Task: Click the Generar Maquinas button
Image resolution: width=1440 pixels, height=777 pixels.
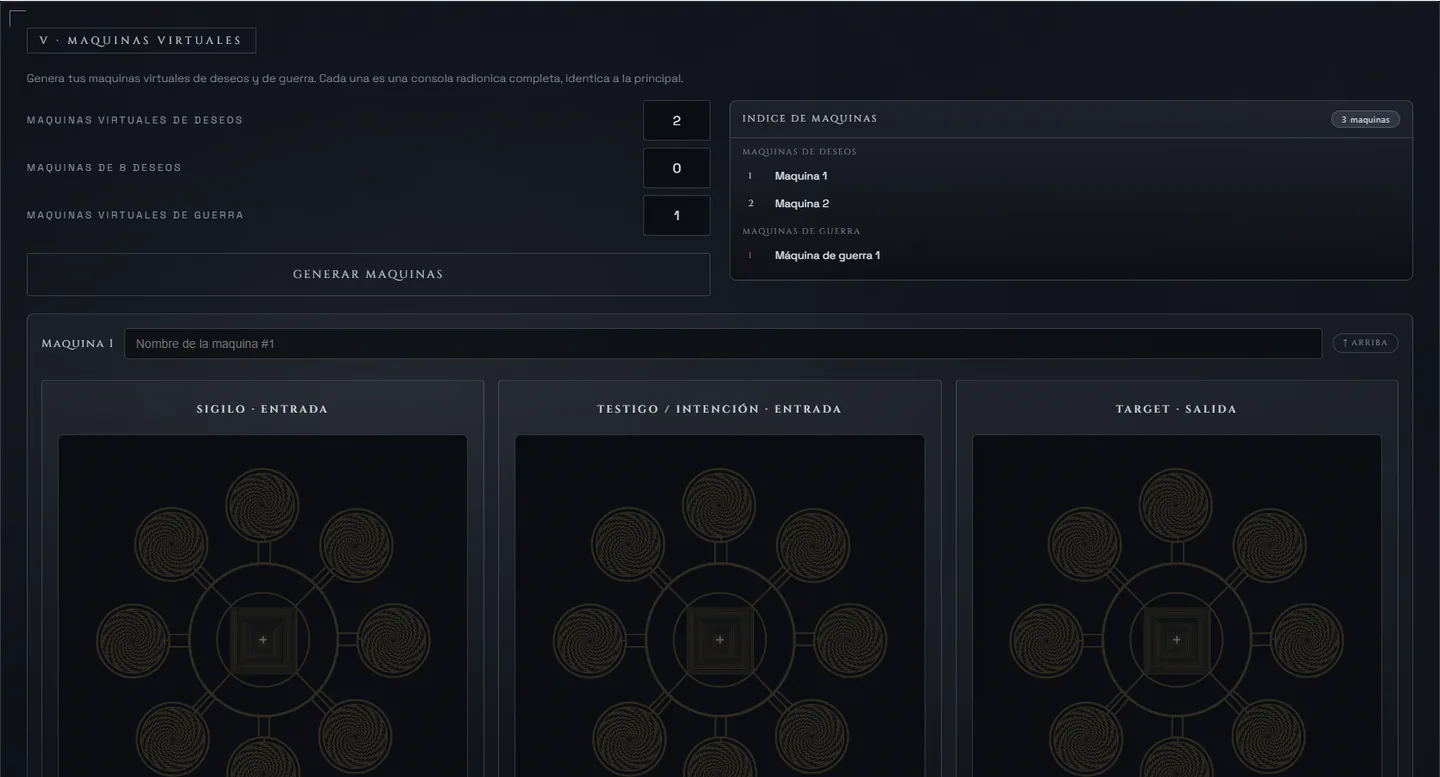Action: coord(368,274)
